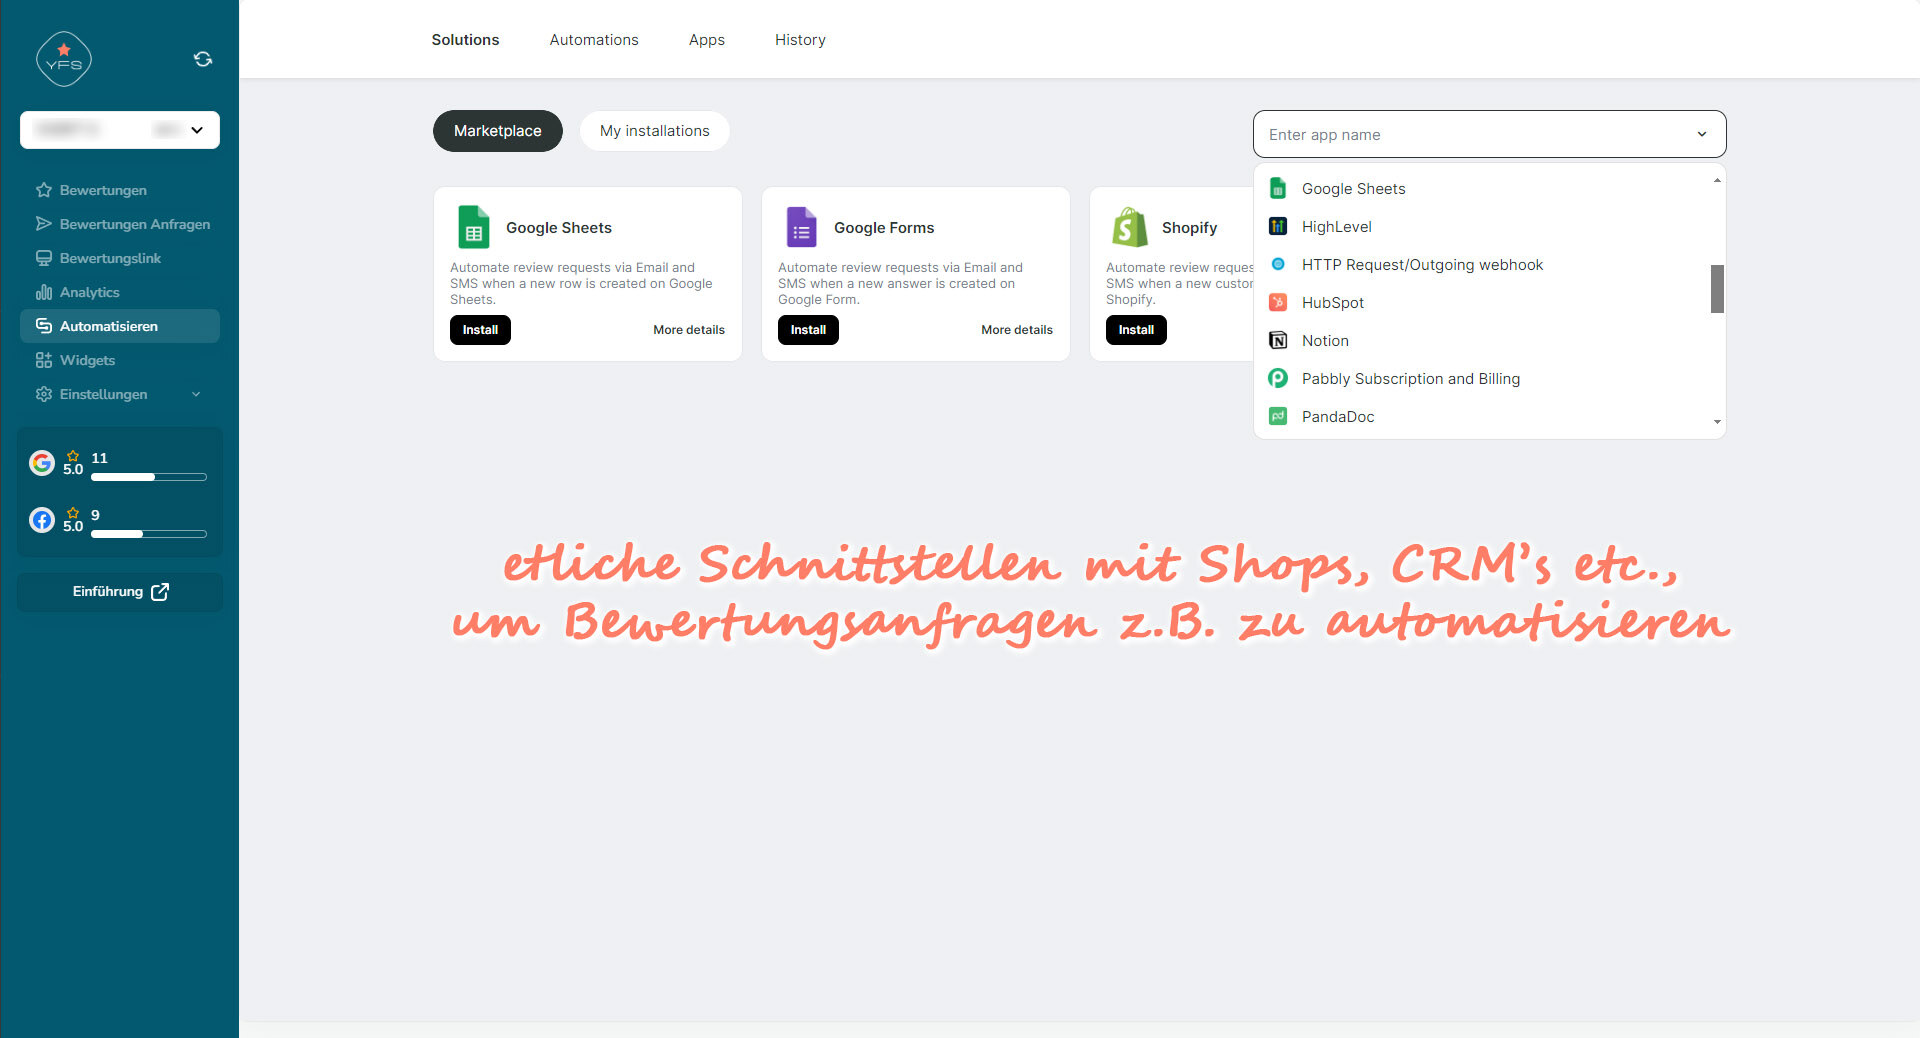Image resolution: width=1920 pixels, height=1038 pixels.
Task: Open More details for Google Forms
Action: (x=1016, y=329)
